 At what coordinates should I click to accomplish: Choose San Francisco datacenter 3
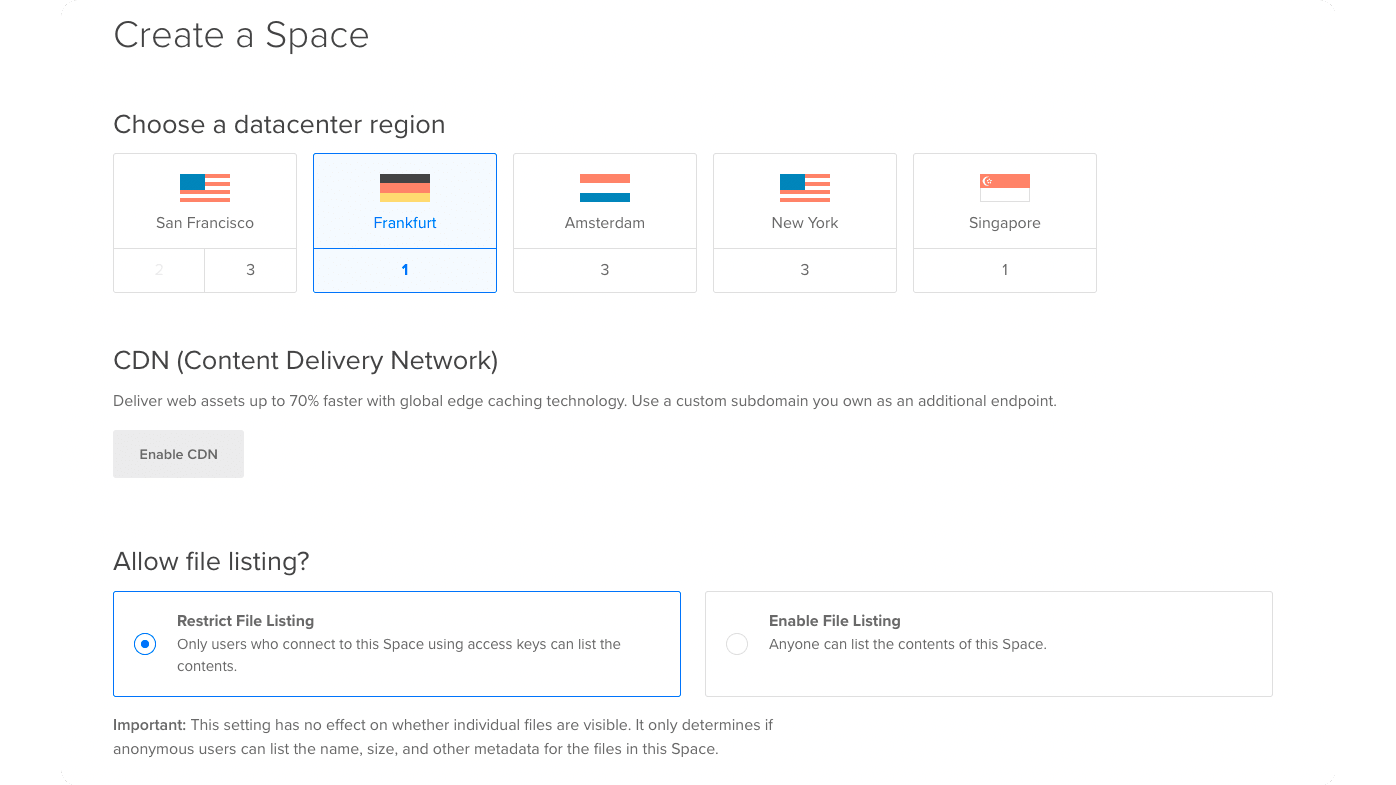point(250,270)
